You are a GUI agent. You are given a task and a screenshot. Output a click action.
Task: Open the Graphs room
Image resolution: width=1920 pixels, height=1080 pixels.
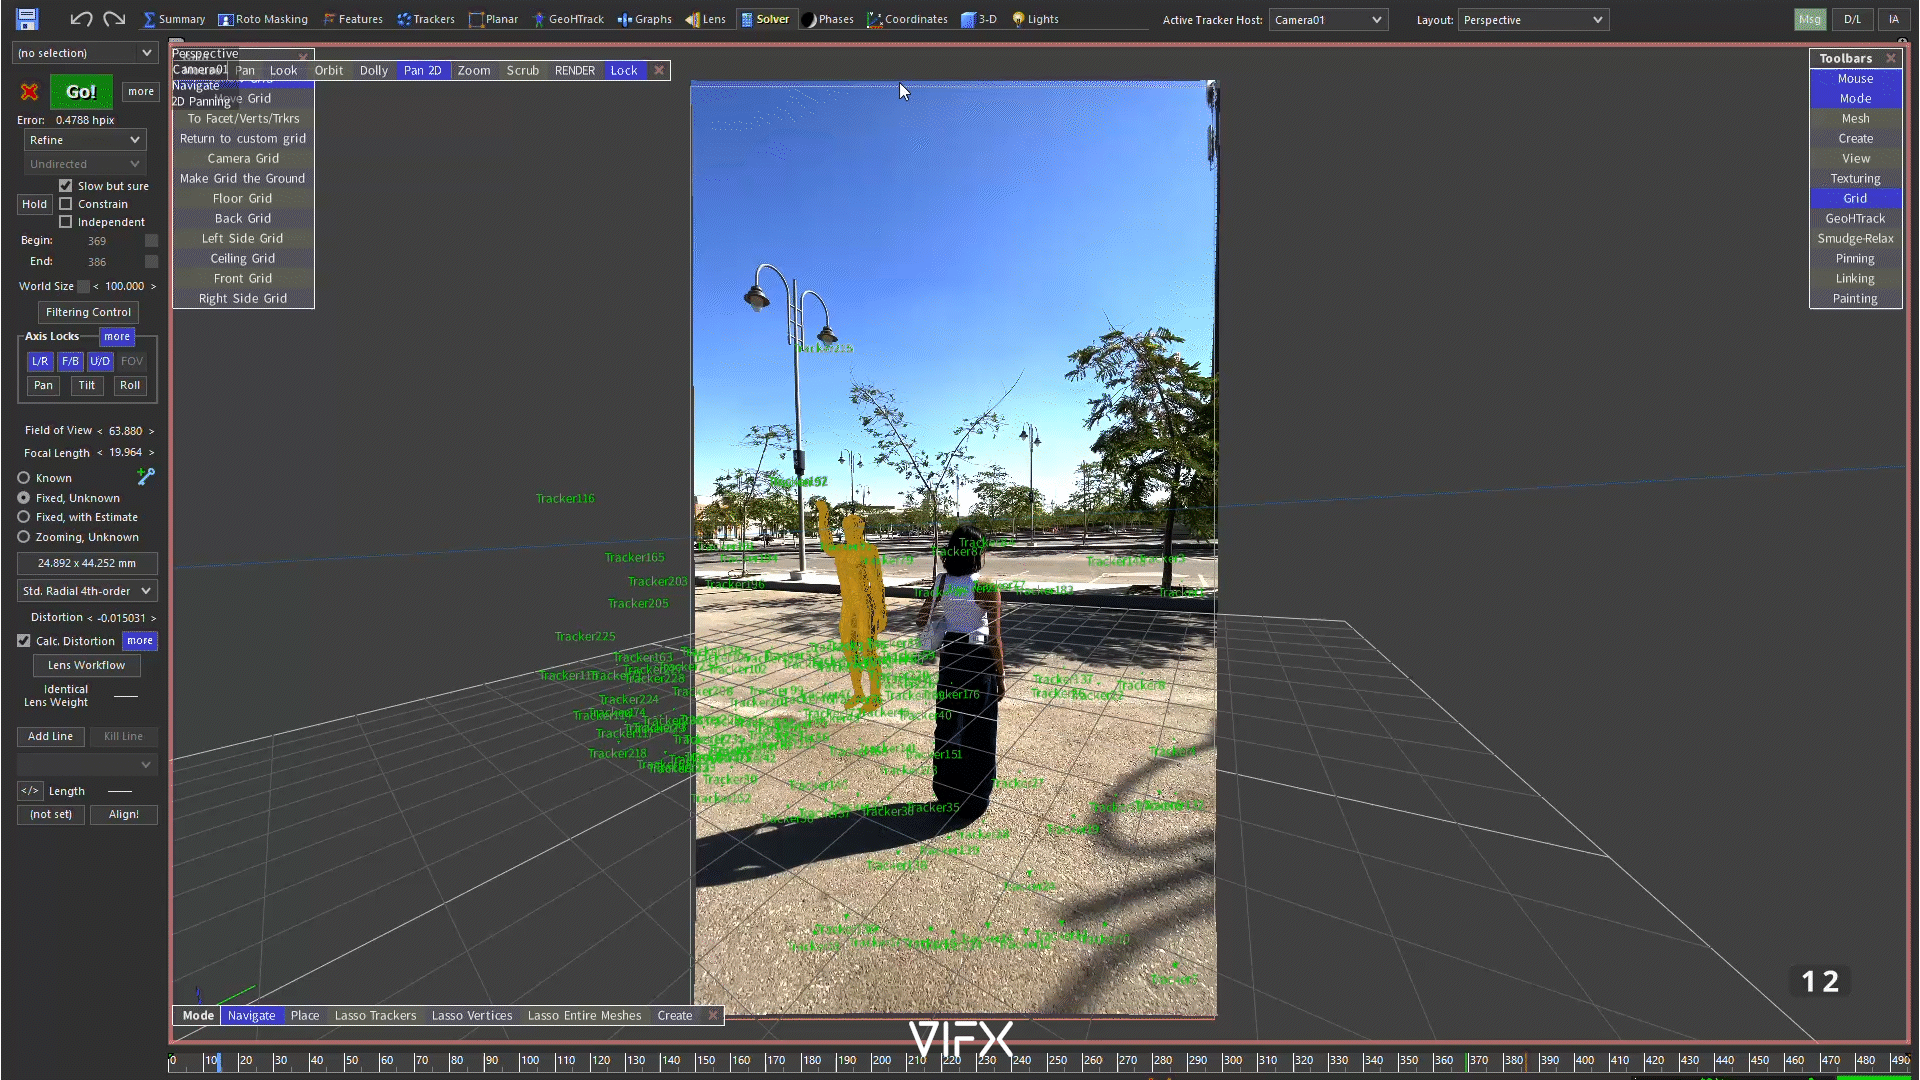(x=645, y=19)
